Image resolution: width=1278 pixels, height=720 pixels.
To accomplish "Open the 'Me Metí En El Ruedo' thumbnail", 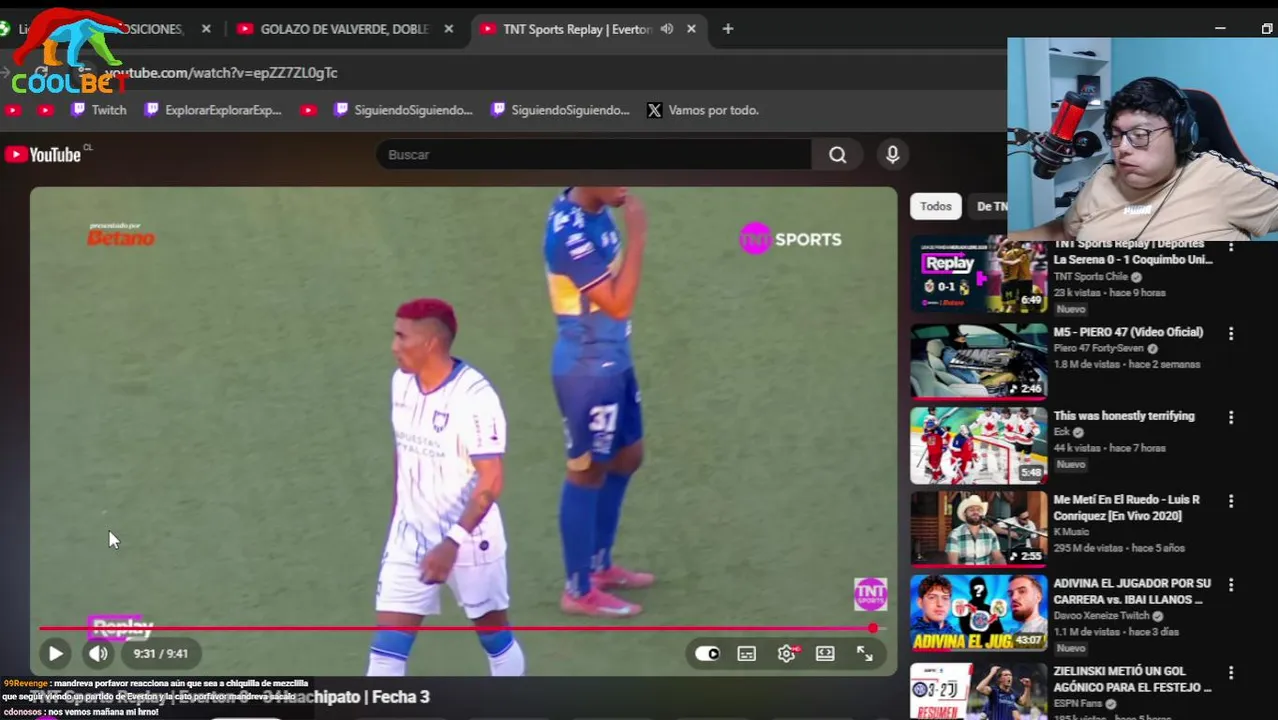I will 978,529.
